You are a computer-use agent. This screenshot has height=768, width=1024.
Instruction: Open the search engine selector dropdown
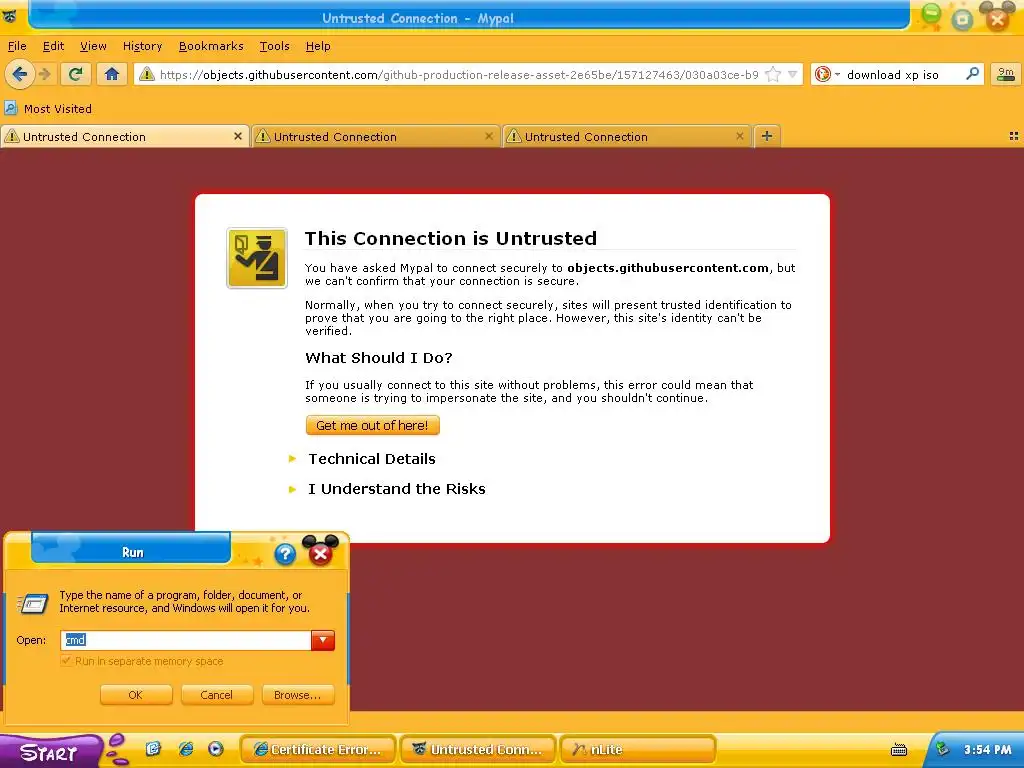tap(826, 74)
